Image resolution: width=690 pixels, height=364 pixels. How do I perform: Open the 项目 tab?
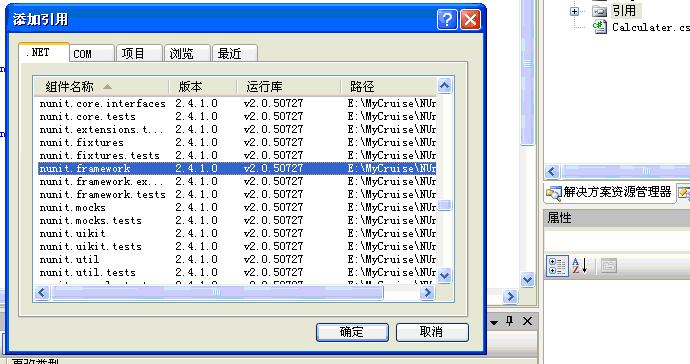coord(139,54)
